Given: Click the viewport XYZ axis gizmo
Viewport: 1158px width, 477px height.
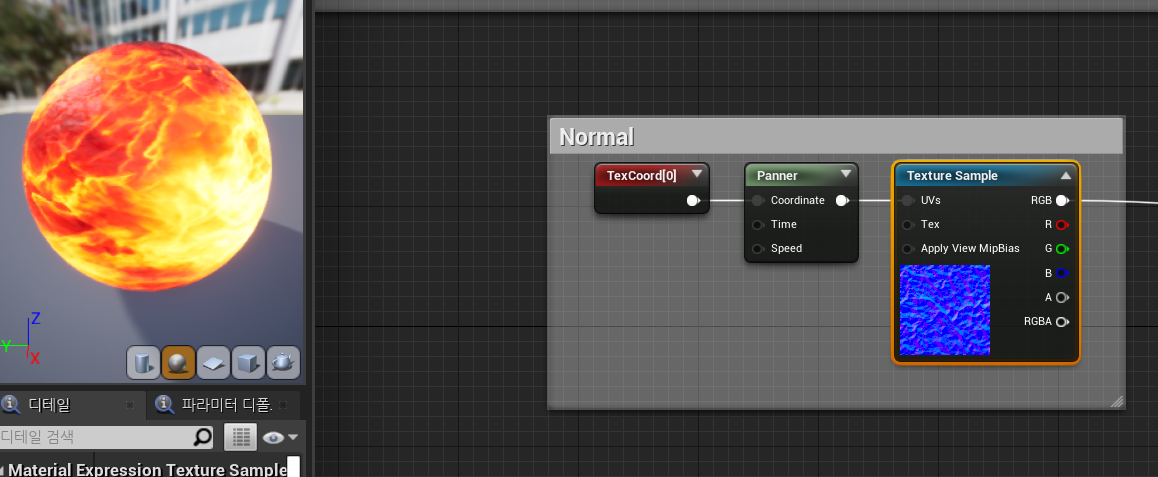Looking at the screenshot, I should tap(21, 340).
